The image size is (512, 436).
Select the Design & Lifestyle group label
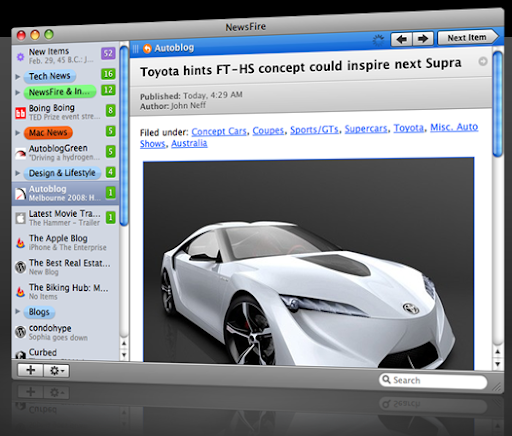tap(62, 173)
